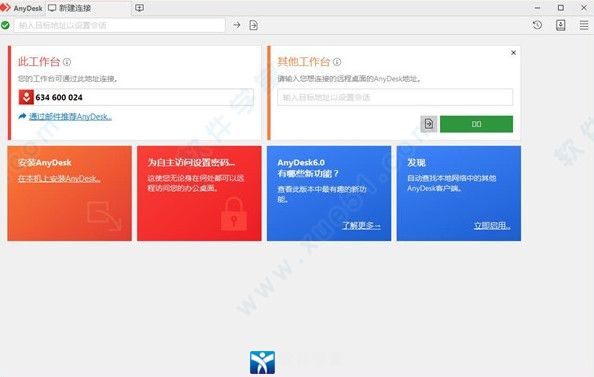Focus the remote desk address field
594x377 pixels.
coord(395,97)
